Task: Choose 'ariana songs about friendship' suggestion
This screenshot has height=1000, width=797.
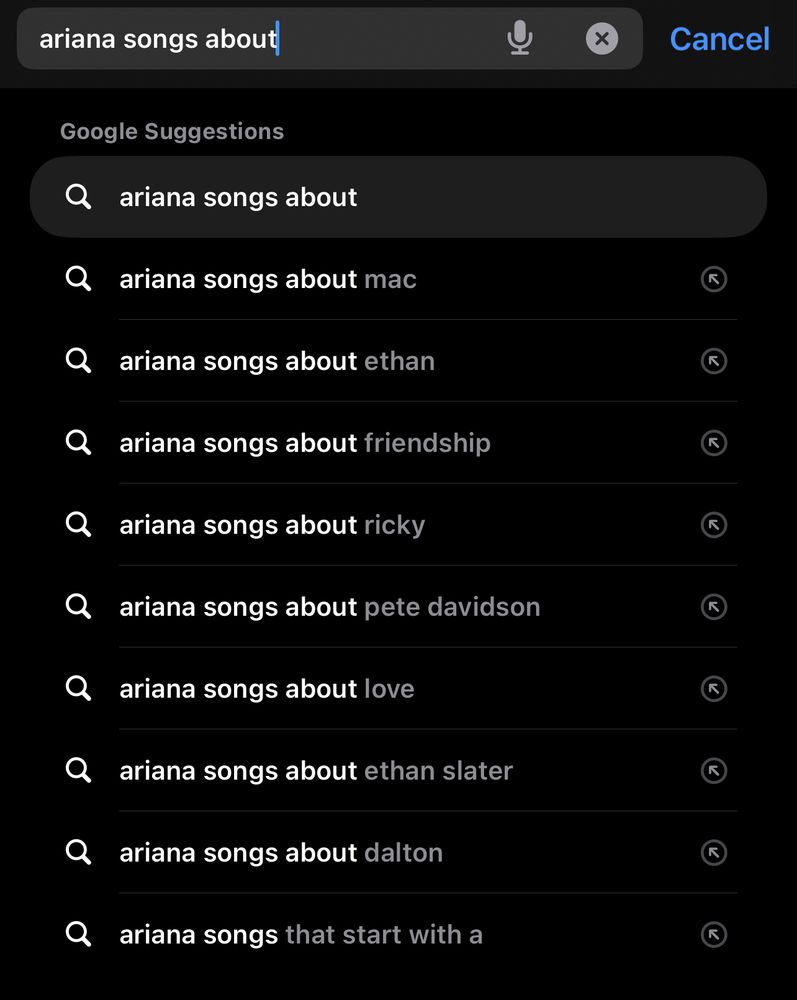Action: click(x=304, y=443)
